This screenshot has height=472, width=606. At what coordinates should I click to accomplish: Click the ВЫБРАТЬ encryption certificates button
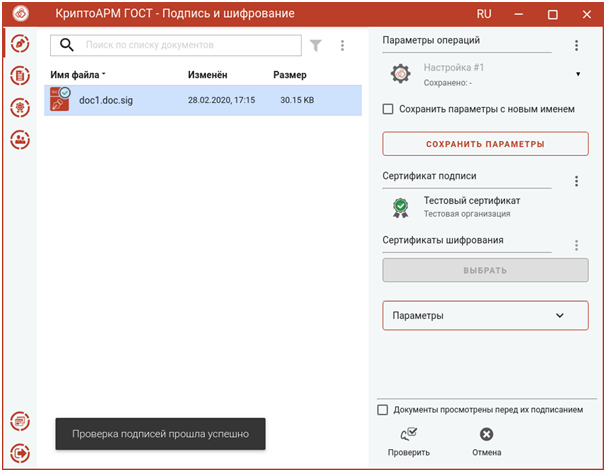point(485,270)
